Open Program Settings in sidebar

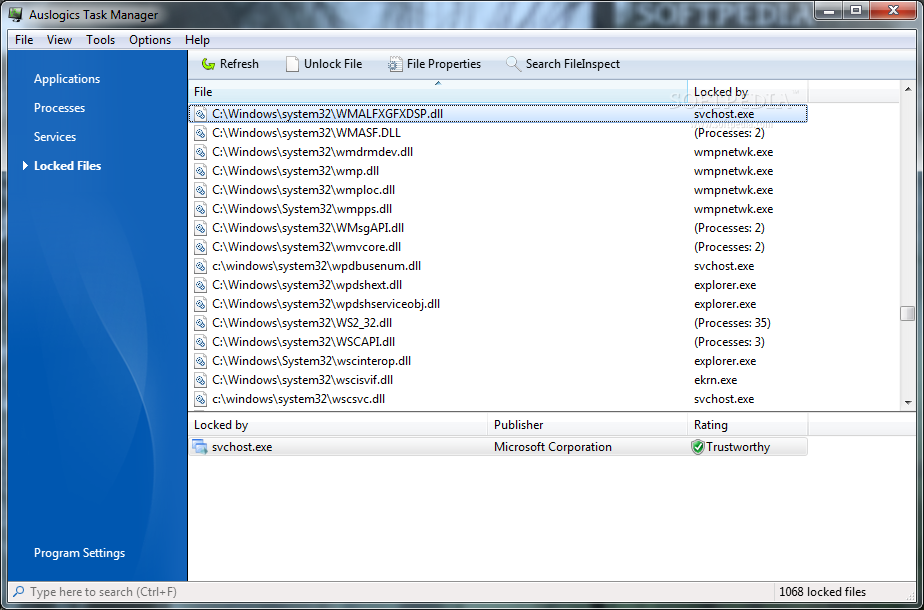[80, 553]
